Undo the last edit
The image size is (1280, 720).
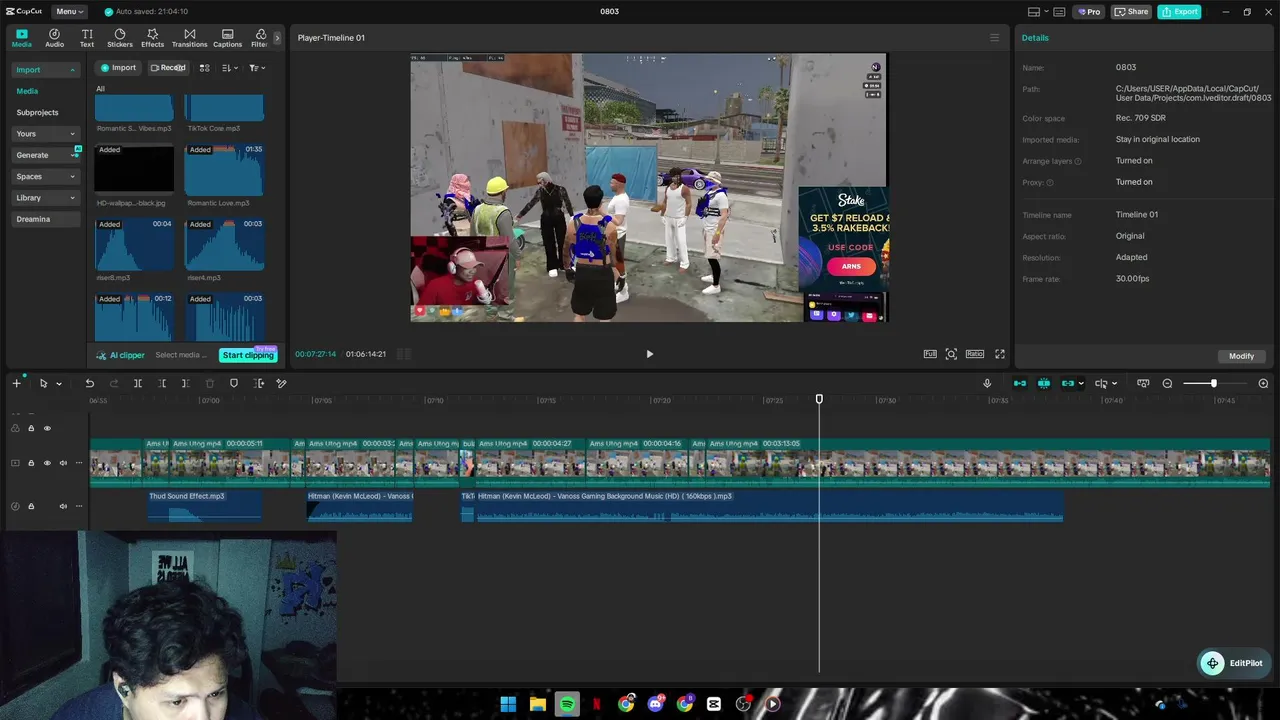click(x=89, y=383)
